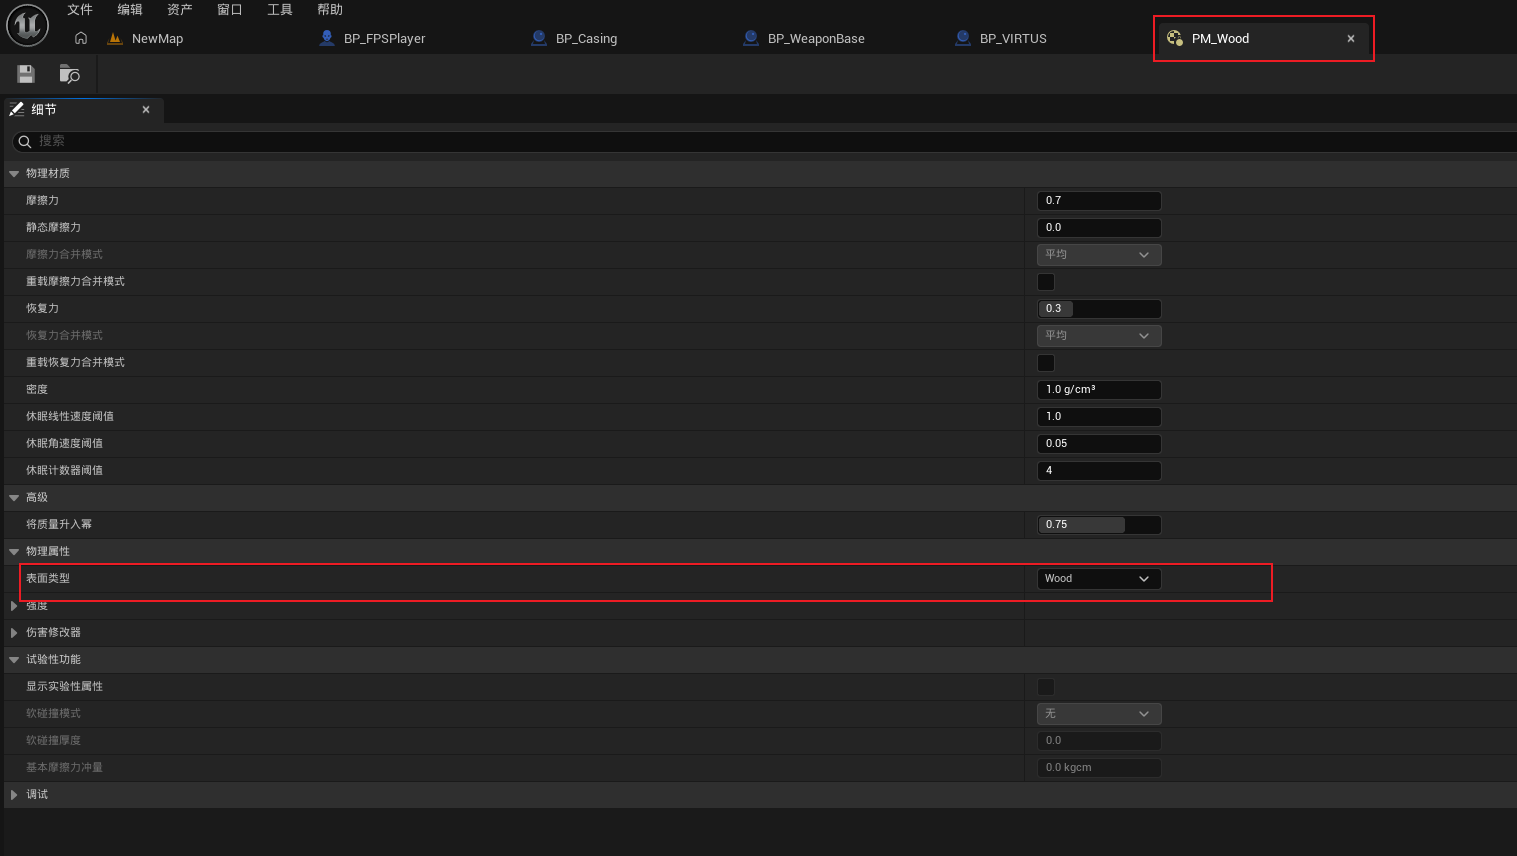Close the 细节 details panel tab

(146, 110)
